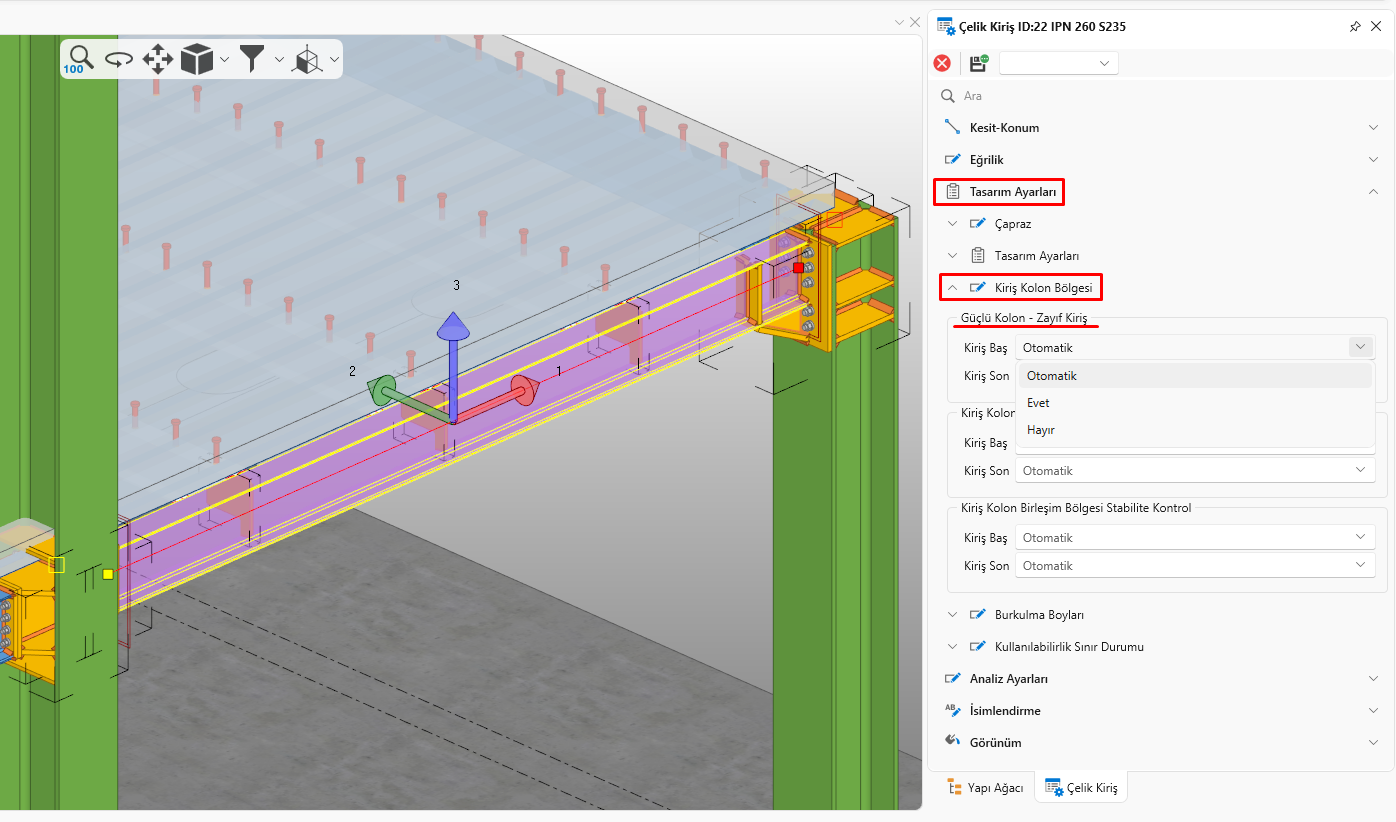Select the orbit rotate view tool
Viewport: 1396px width, 822px height.
click(119, 60)
